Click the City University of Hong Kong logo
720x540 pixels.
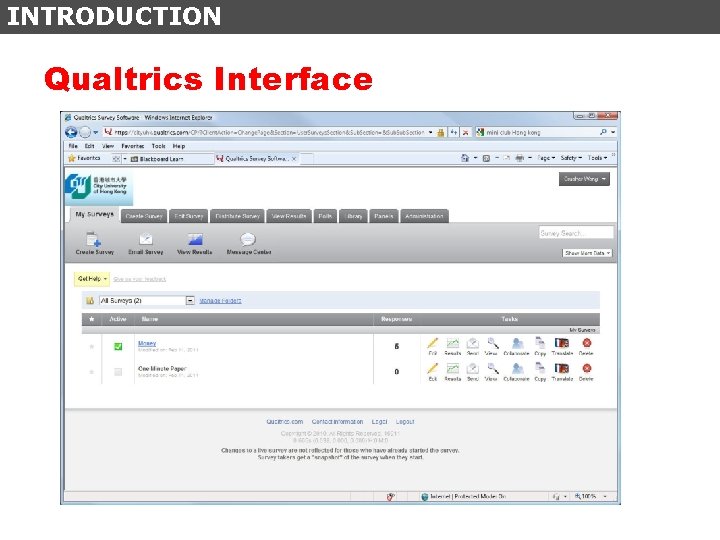pyautogui.click(x=98, y=187)
